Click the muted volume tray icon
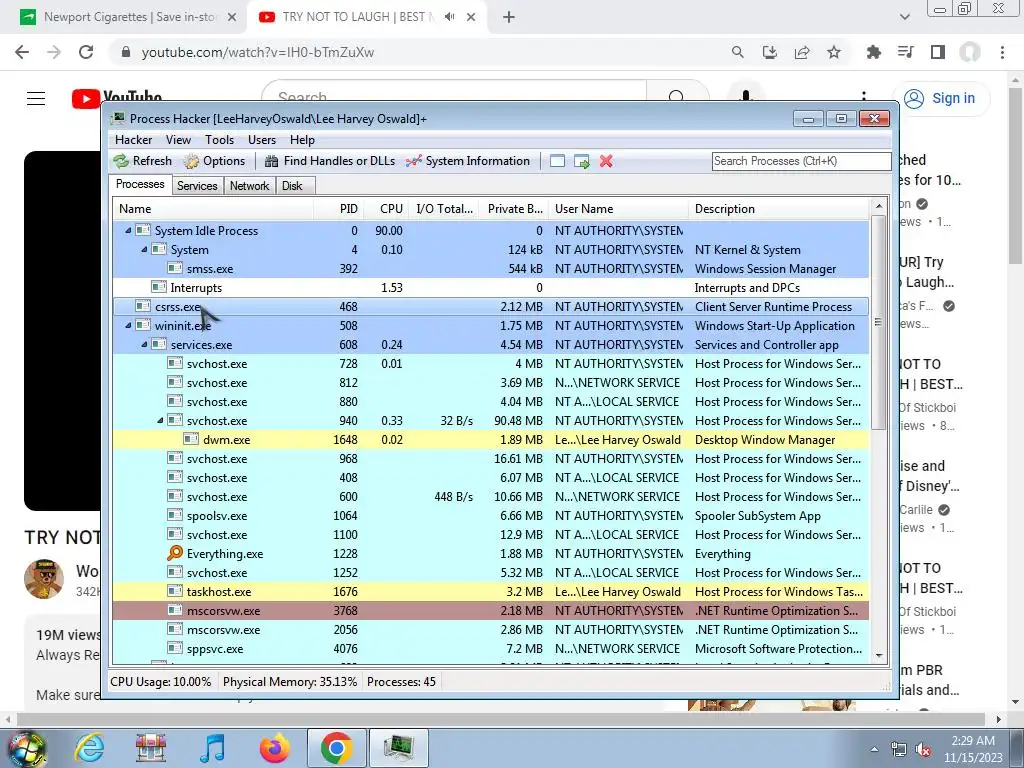 point(923,749)
